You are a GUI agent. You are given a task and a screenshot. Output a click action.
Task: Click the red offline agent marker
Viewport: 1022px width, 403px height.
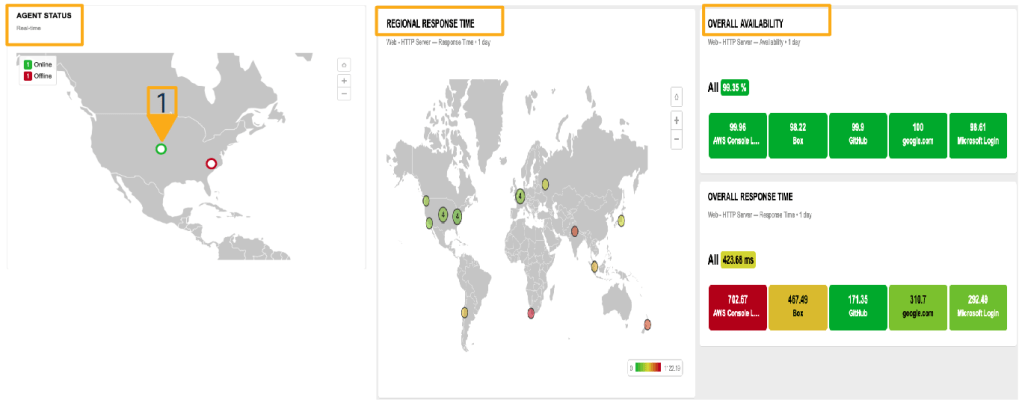[211, 163]
